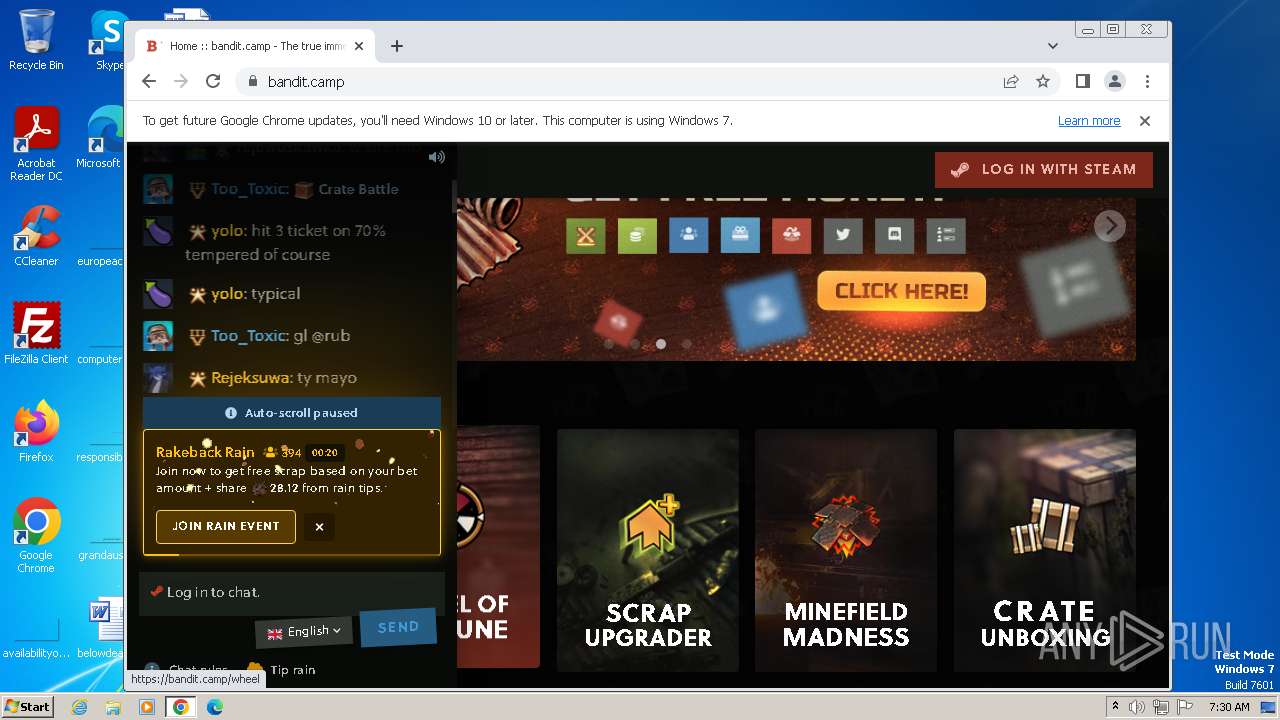
Task: Click username Rejeksuwa in chat
Action: (252, 378)
